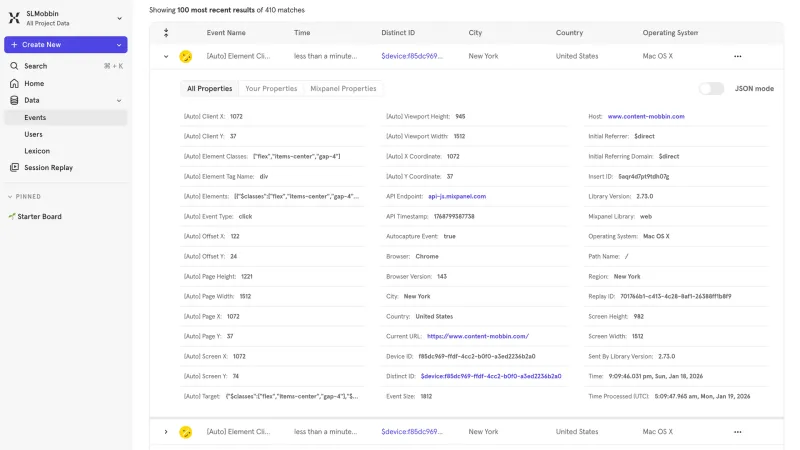Click the Operating System column header
Image resolution: width=800 pixels, height=450 pixels.
(x=670, y=33)
